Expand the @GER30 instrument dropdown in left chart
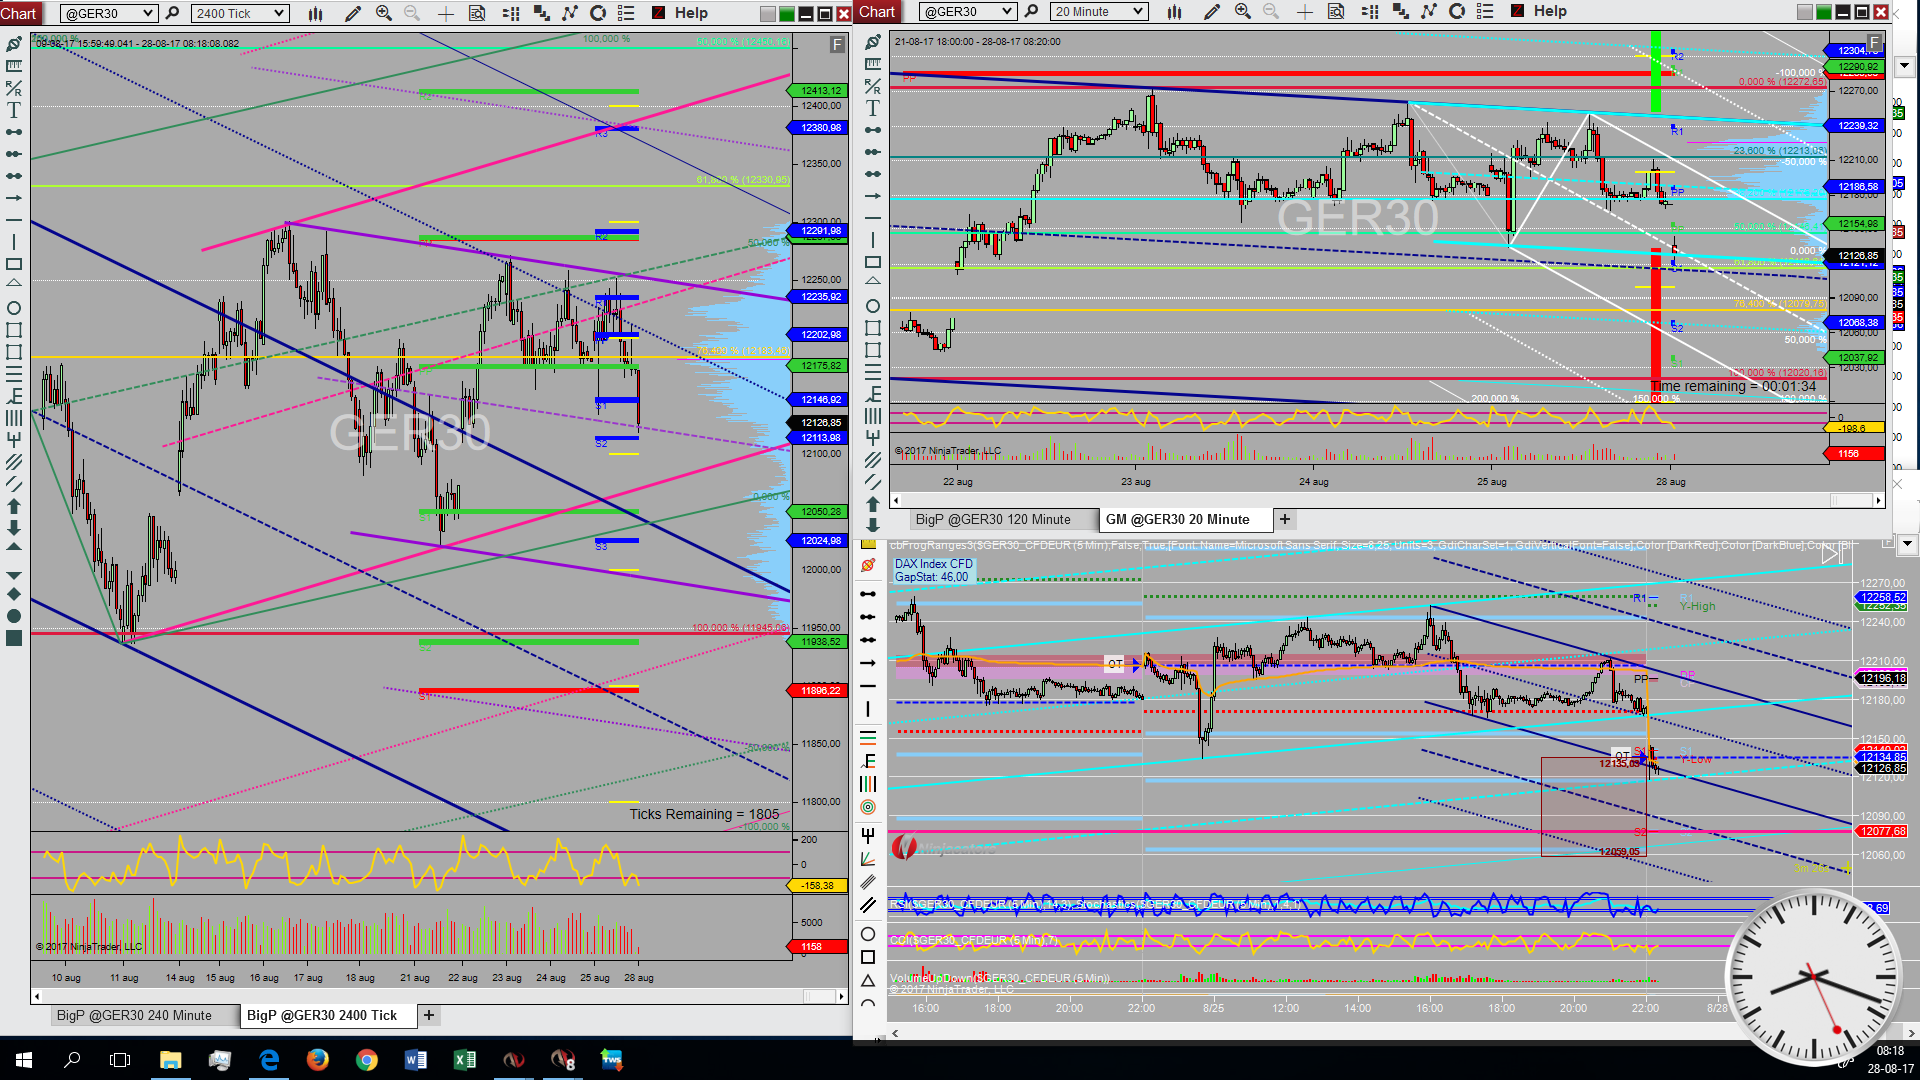 point(148,13)
